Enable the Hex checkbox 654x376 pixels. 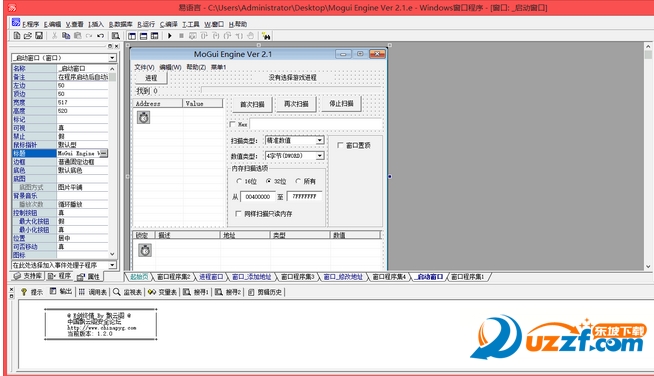click(x=233, y=124)
